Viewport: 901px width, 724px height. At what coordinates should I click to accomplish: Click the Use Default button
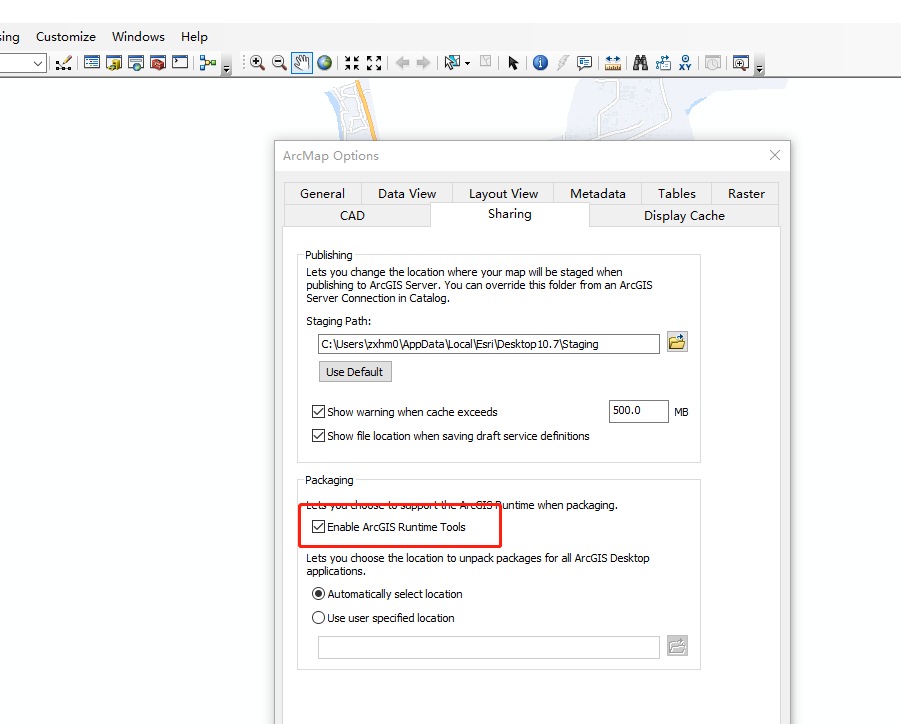pyautogui.click(x=355, y=371)
